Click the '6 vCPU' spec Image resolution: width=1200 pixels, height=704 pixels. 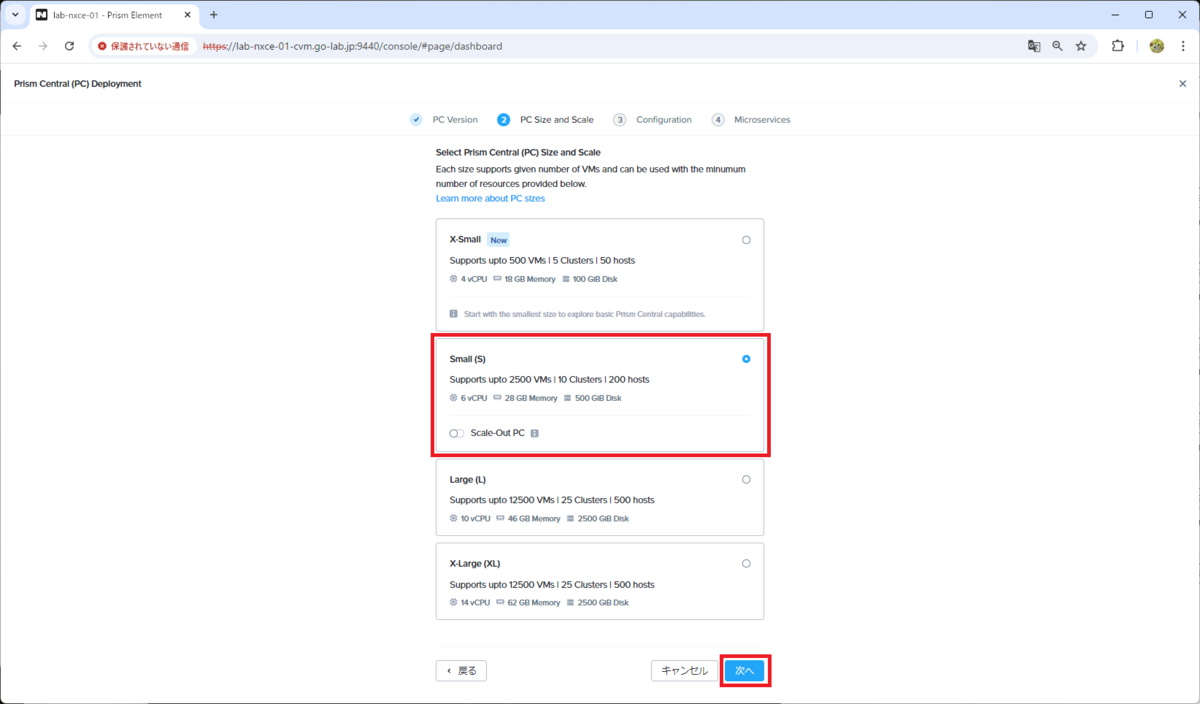[x=468, y=398]
